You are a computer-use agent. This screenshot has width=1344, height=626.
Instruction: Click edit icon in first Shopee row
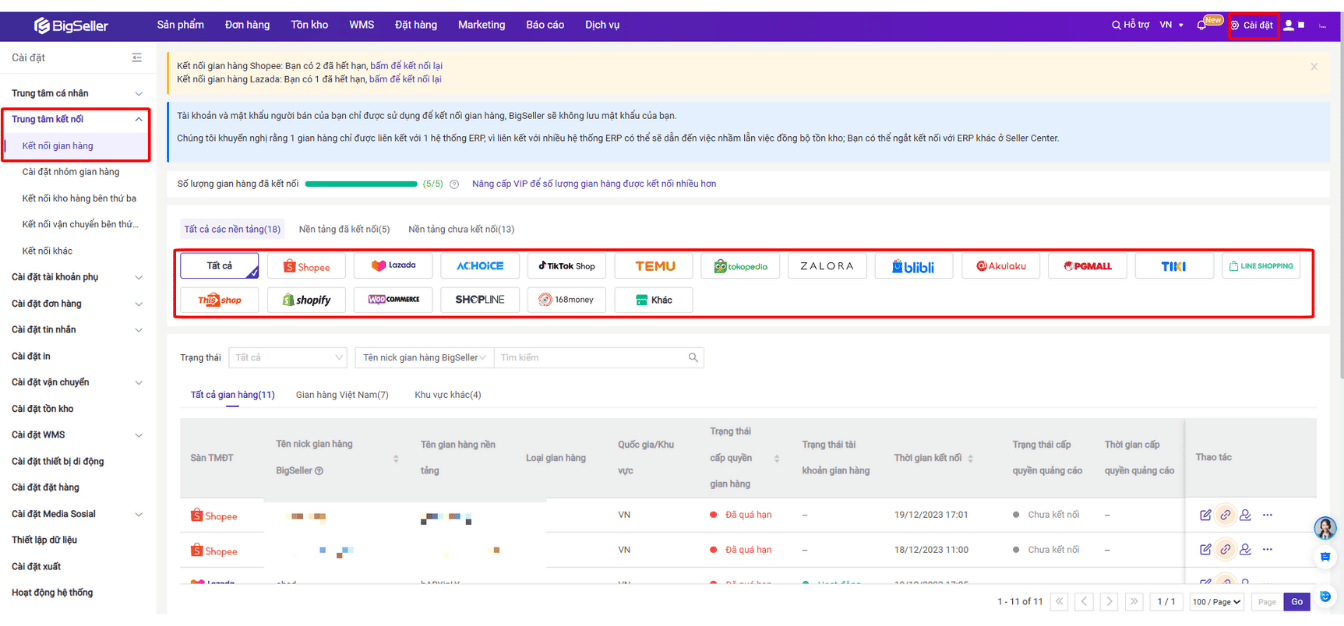tap(1206, 515)
